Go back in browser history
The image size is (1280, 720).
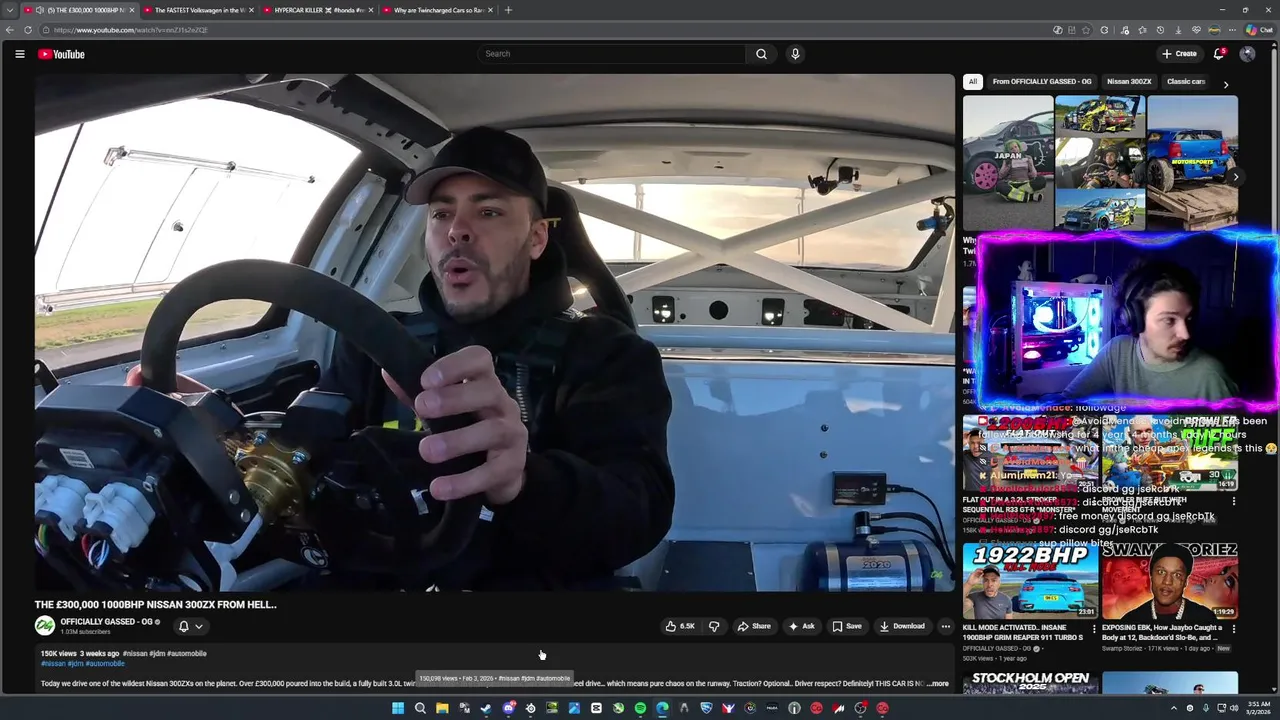pyautogui.click(x=9, y=30)
